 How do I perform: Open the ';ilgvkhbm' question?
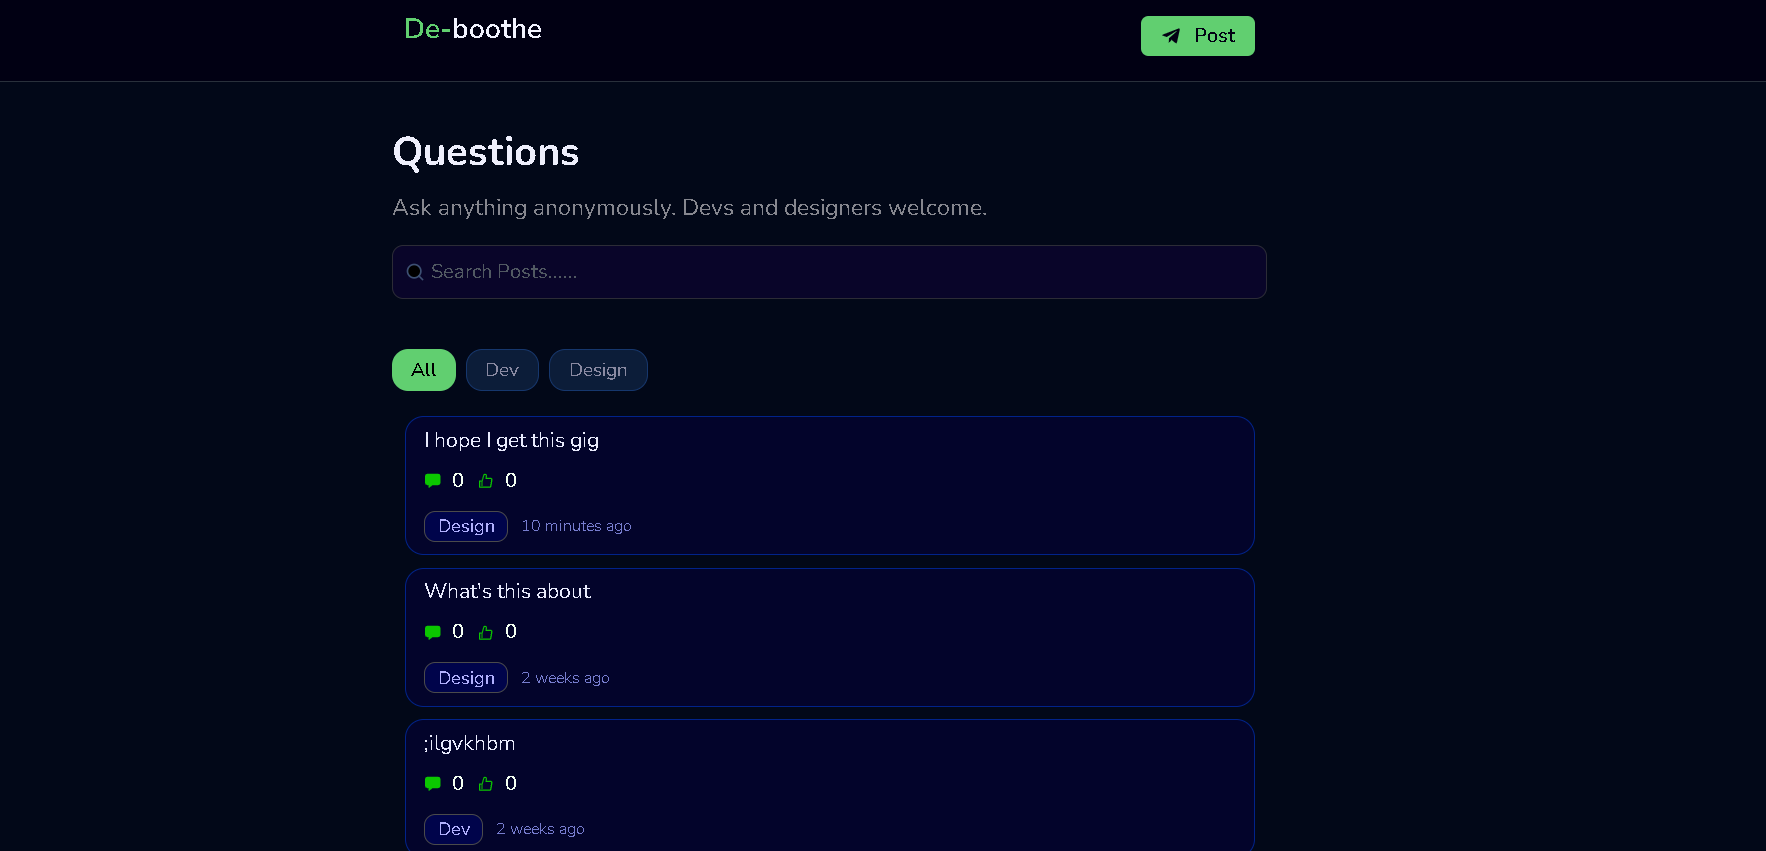[x=470, y=744]
